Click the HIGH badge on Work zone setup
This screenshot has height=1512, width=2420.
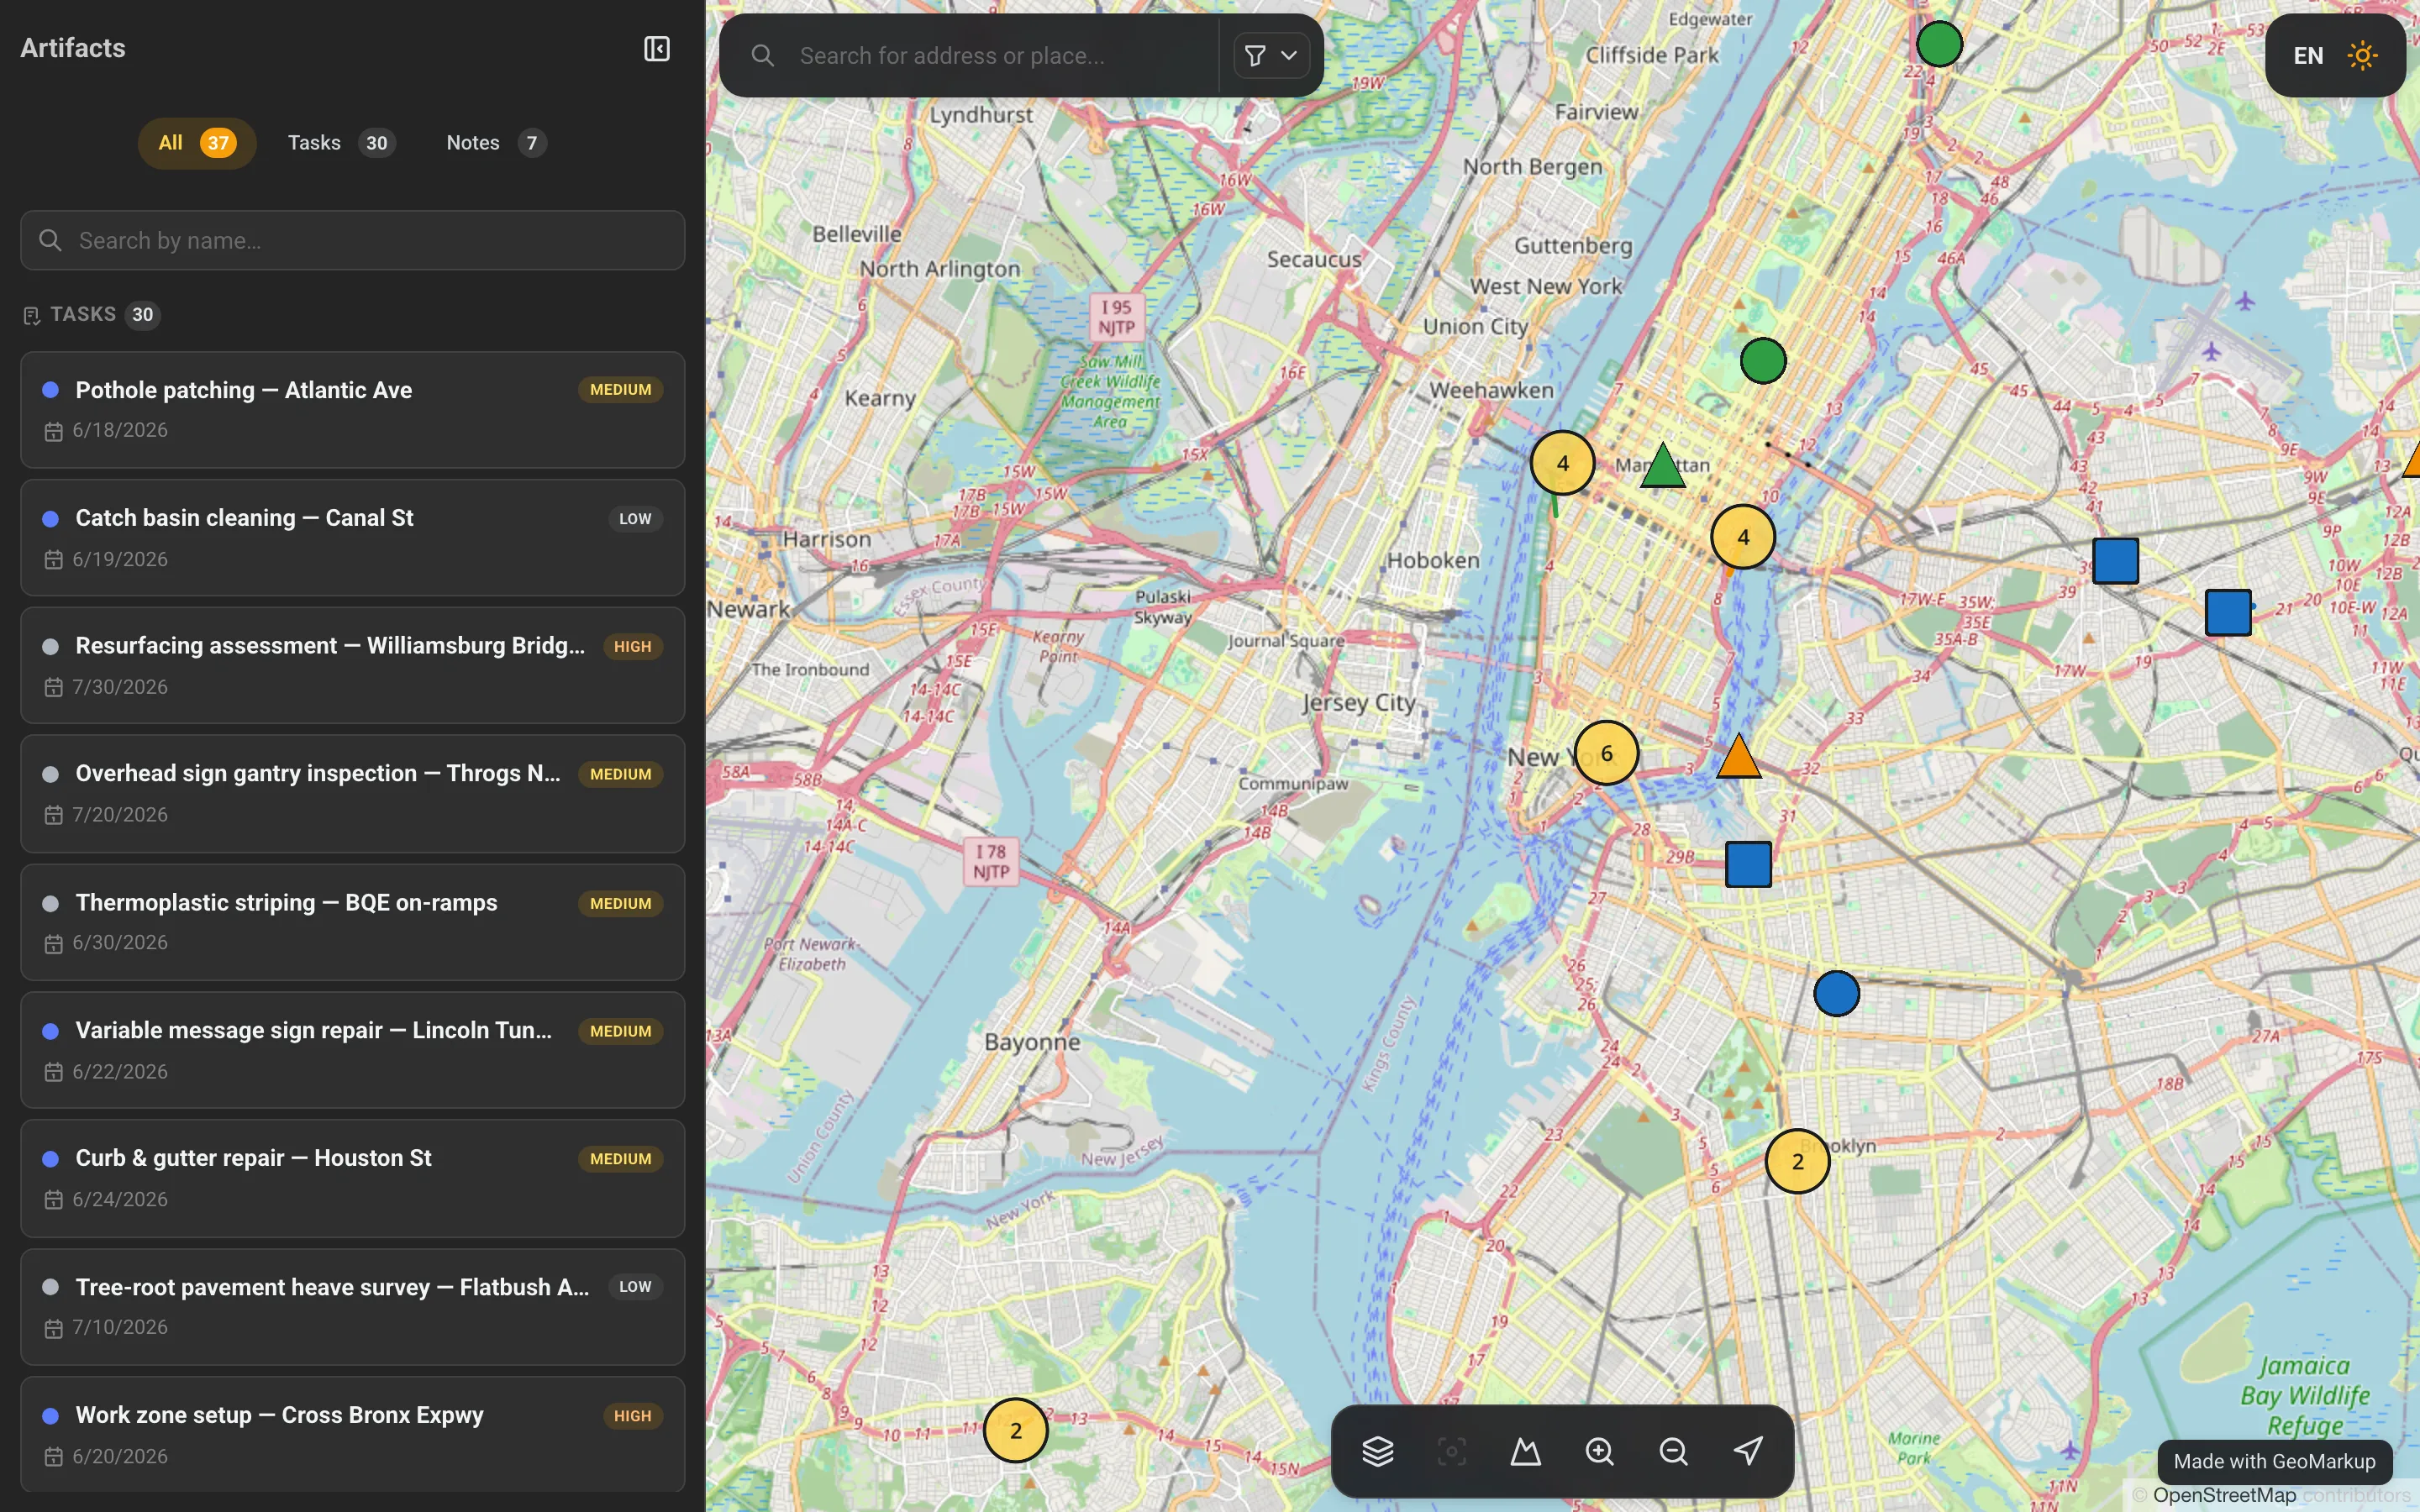[632, 1416]
